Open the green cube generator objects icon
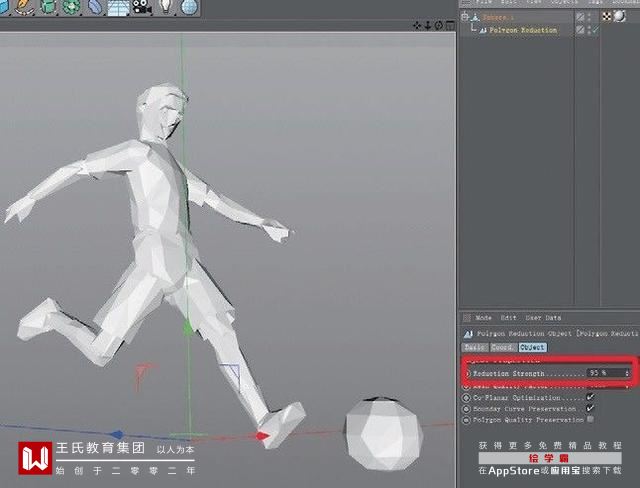Image resolution: width=640 pixels, height=488 pixels. (47, 7)
